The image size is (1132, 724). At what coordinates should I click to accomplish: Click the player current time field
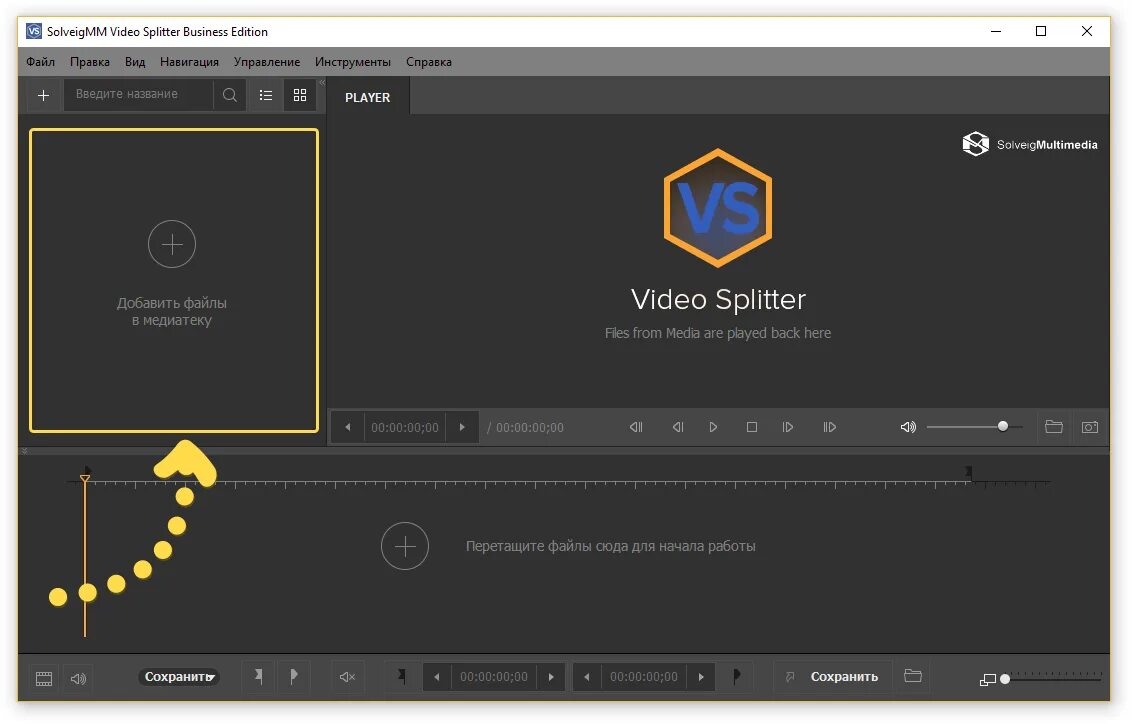[x=404, y=427]
